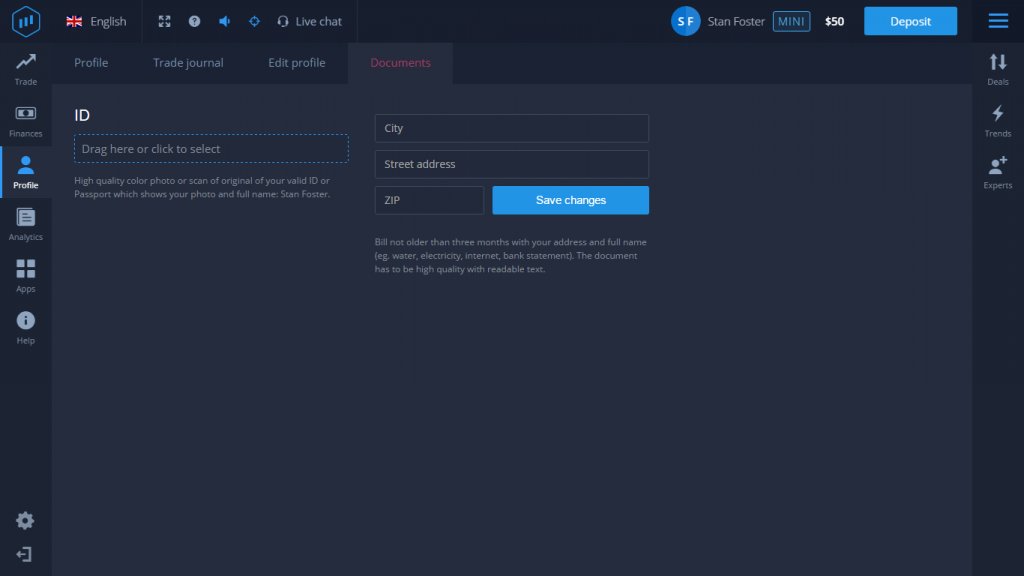Open Analytics in sidebar

26,225
